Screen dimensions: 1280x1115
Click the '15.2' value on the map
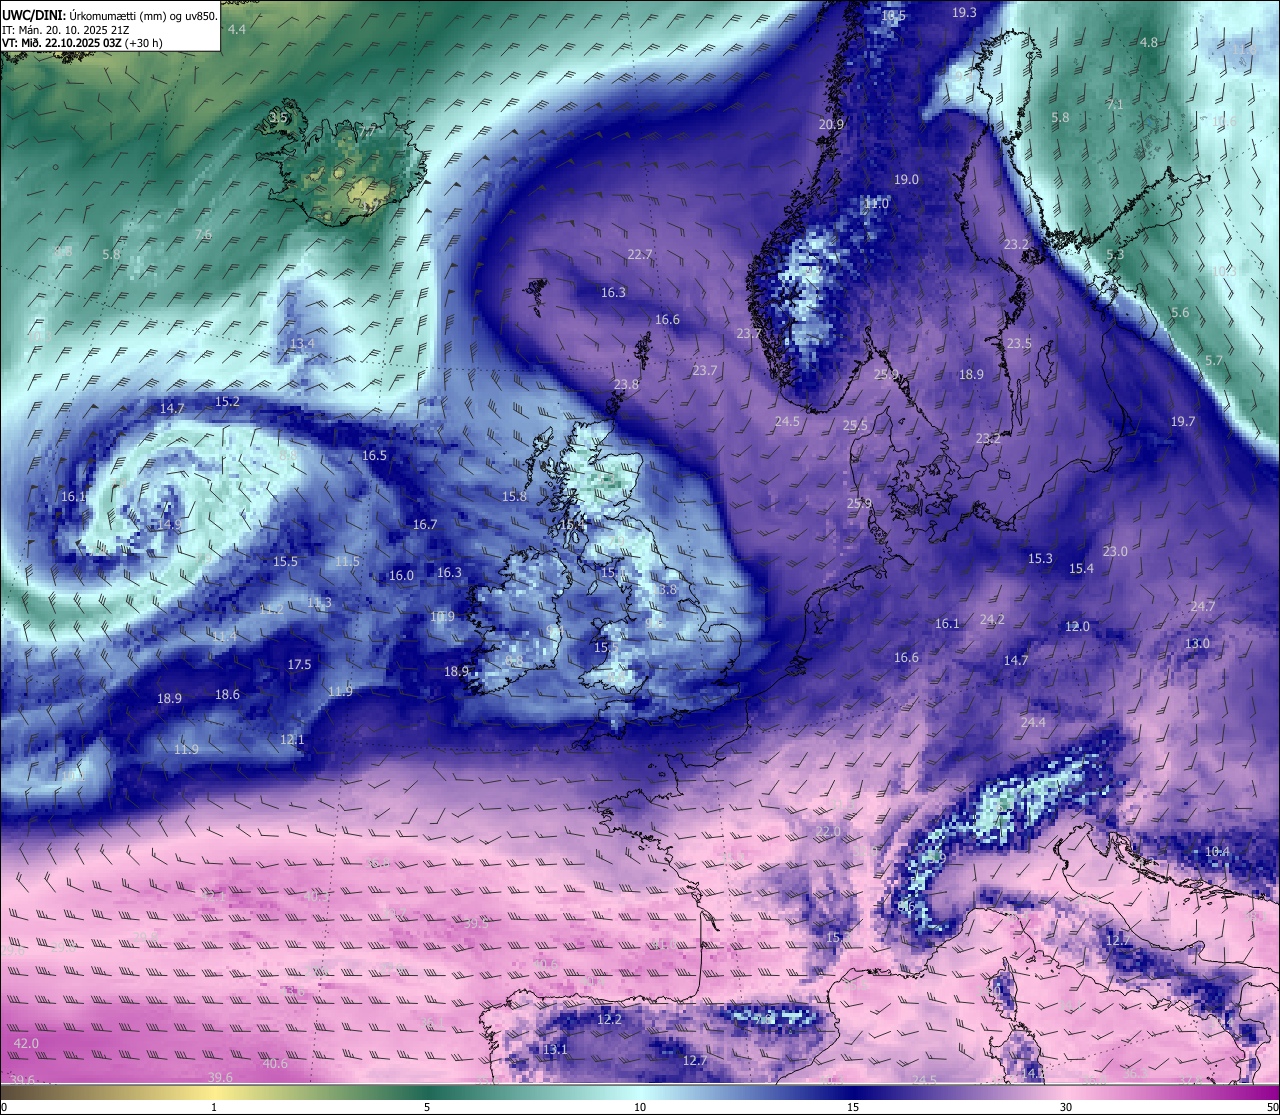(x=227, y=402)
